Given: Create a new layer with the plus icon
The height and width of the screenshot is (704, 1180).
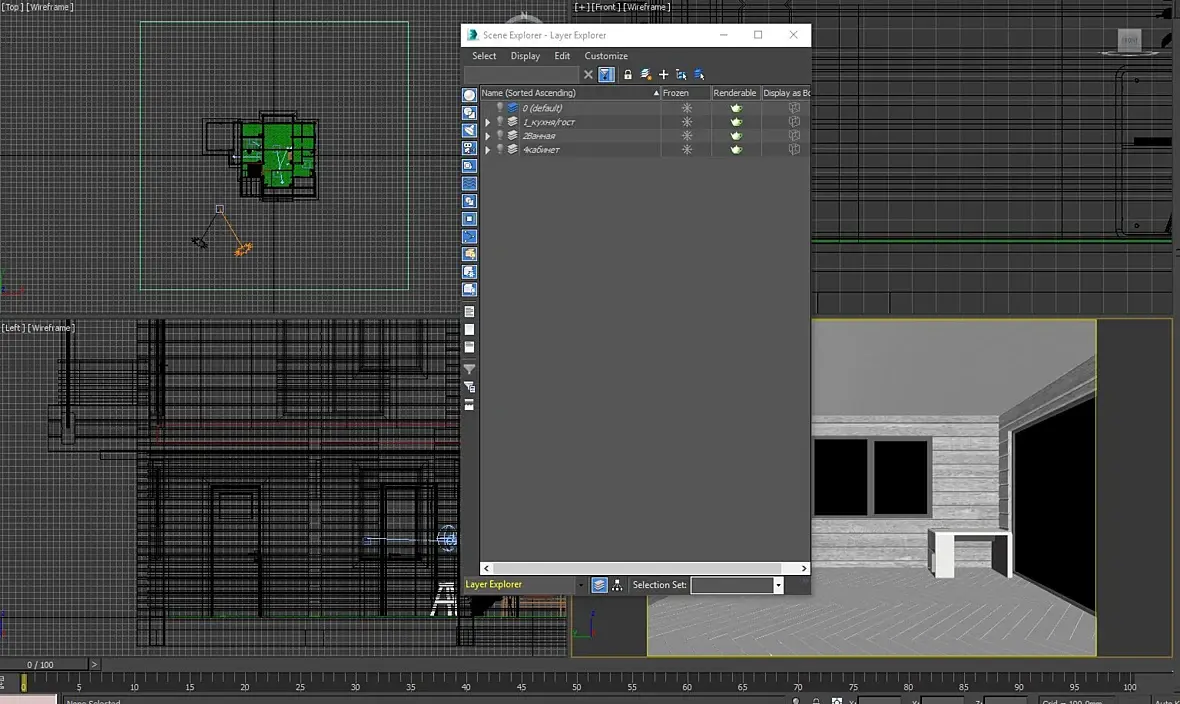Looking at the screenshot, I should coord(663,75).
